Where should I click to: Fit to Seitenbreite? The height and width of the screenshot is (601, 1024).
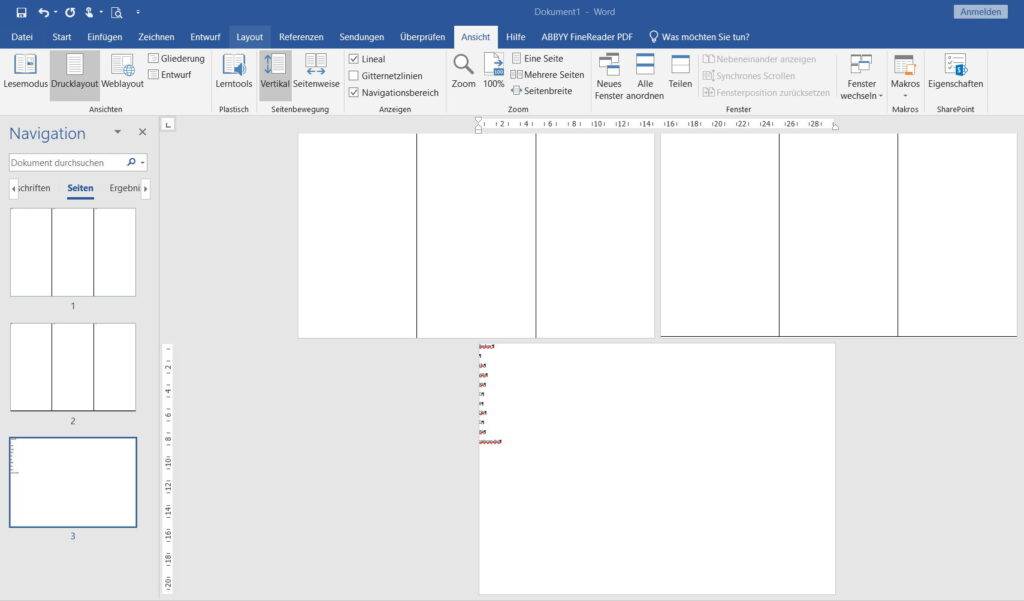point(542,91)
